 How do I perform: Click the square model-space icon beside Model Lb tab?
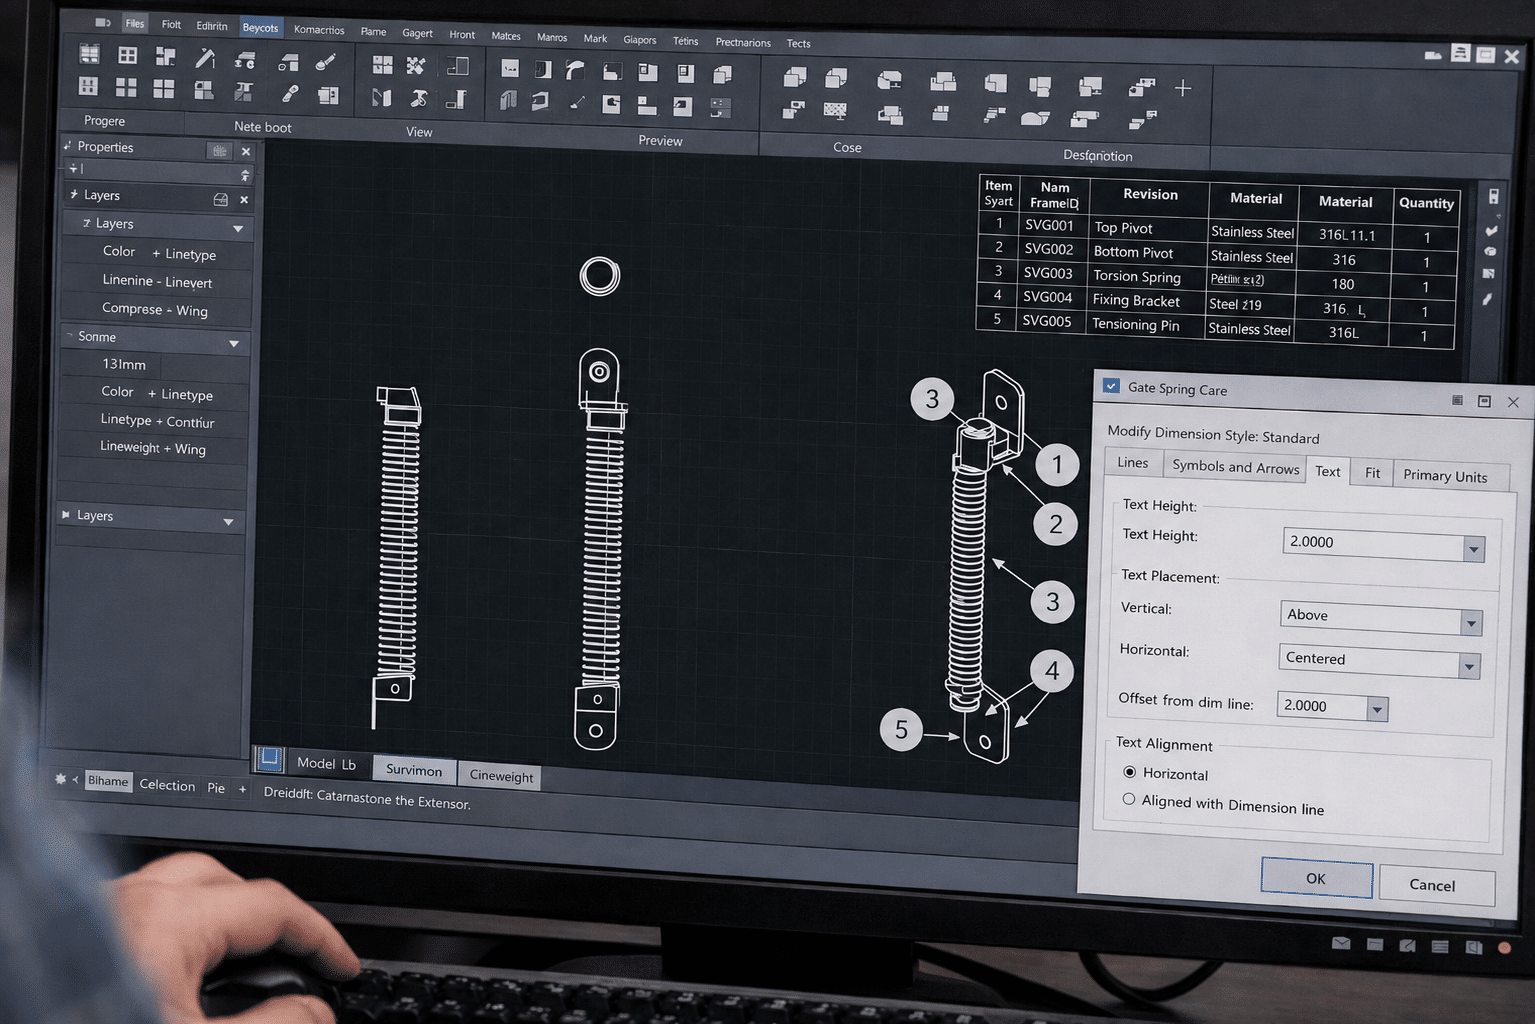(x=269, y=758)
